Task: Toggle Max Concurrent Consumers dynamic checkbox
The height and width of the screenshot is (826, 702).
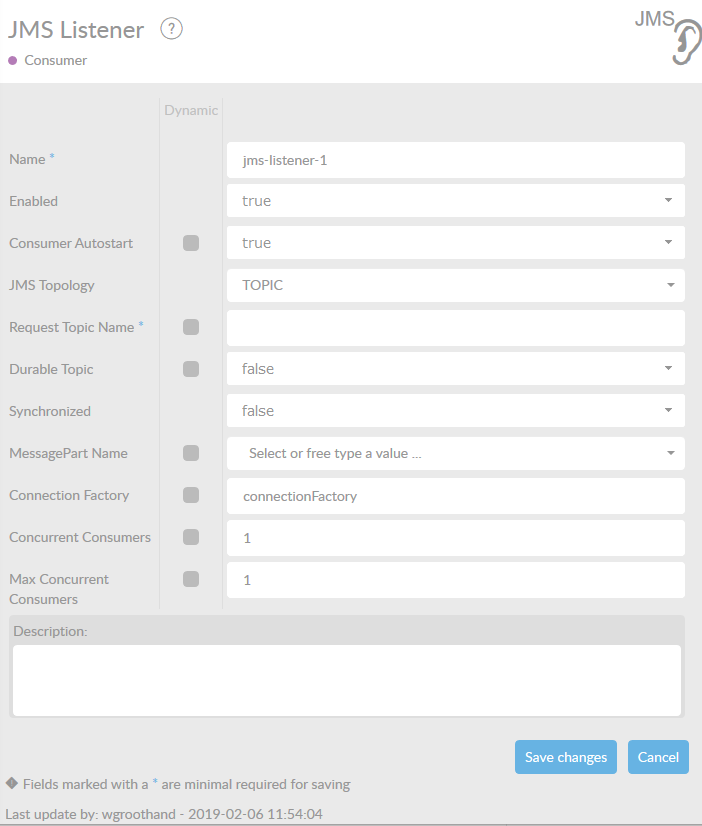Action: point(191,579)
